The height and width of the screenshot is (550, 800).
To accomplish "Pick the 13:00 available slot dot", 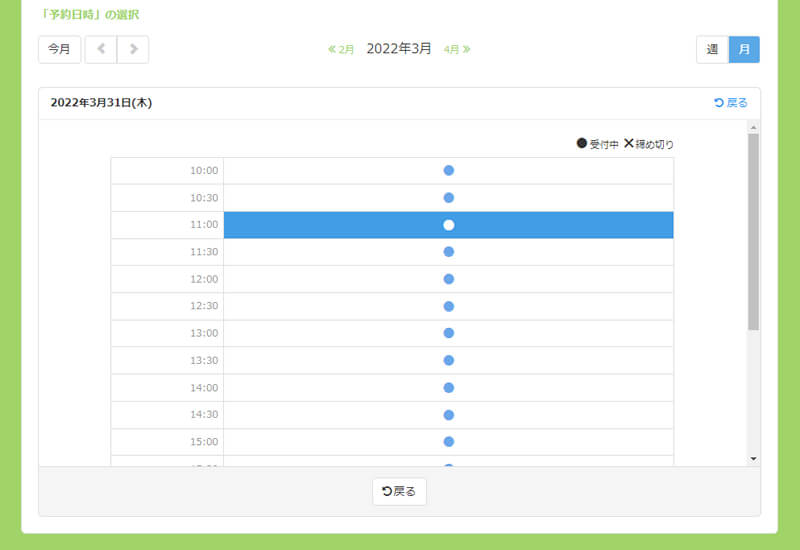I will point(449,333).
